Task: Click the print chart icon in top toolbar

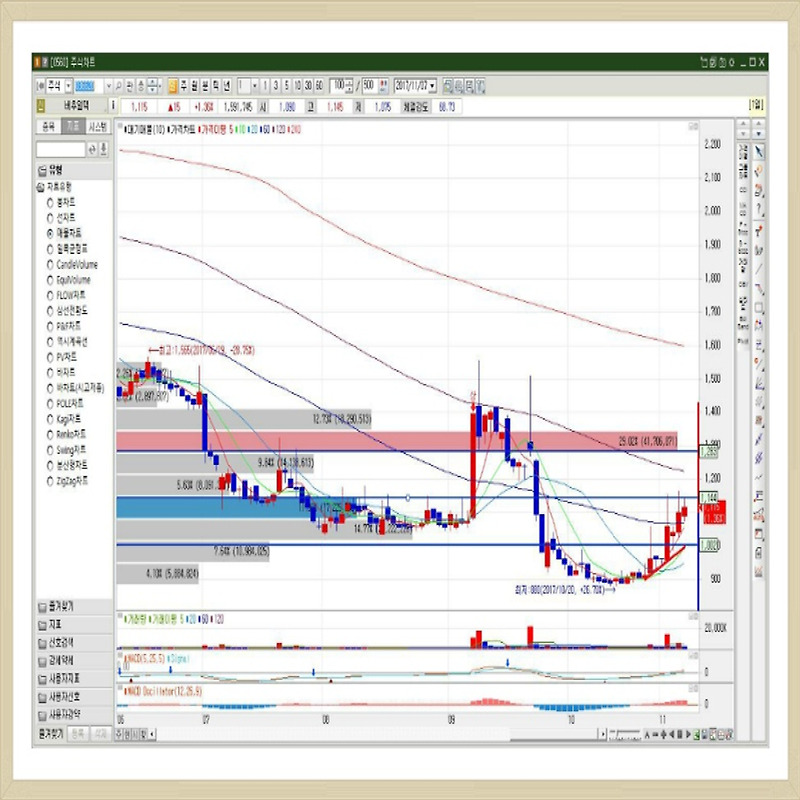Action: (459, 86)
